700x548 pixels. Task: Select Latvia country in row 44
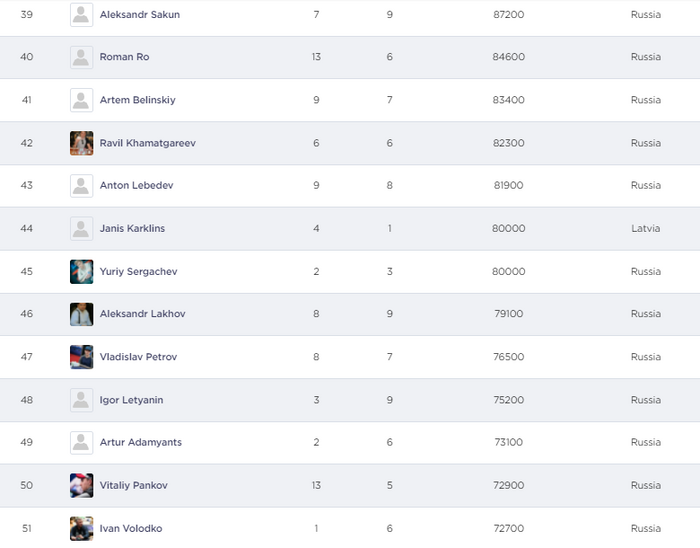tap(645, 228)
